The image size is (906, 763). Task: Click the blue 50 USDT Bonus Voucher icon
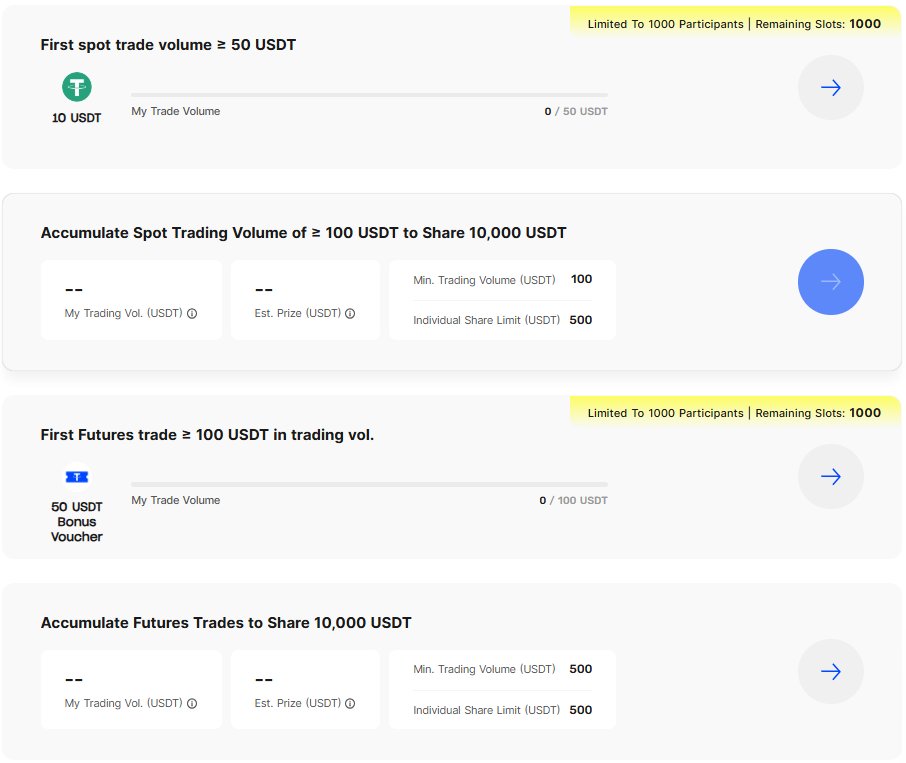(77, 477)
